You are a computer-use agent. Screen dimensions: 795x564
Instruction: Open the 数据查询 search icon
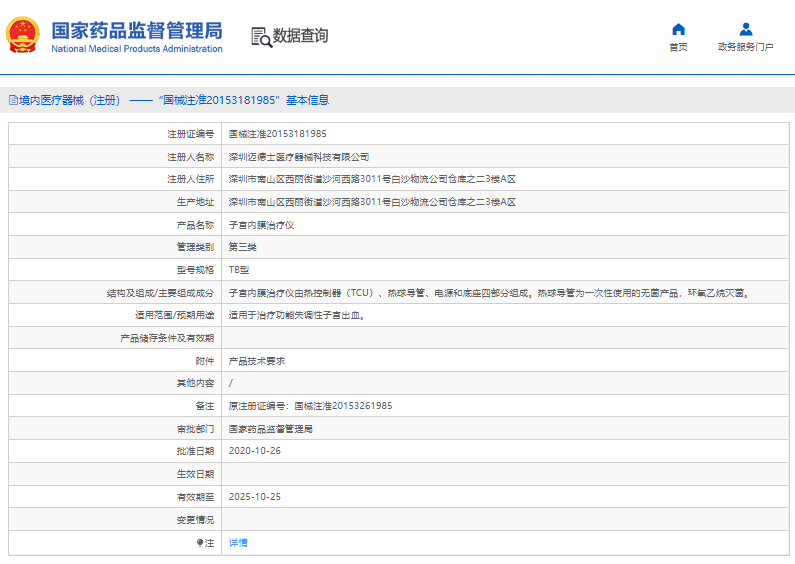[x=262, y=37]
